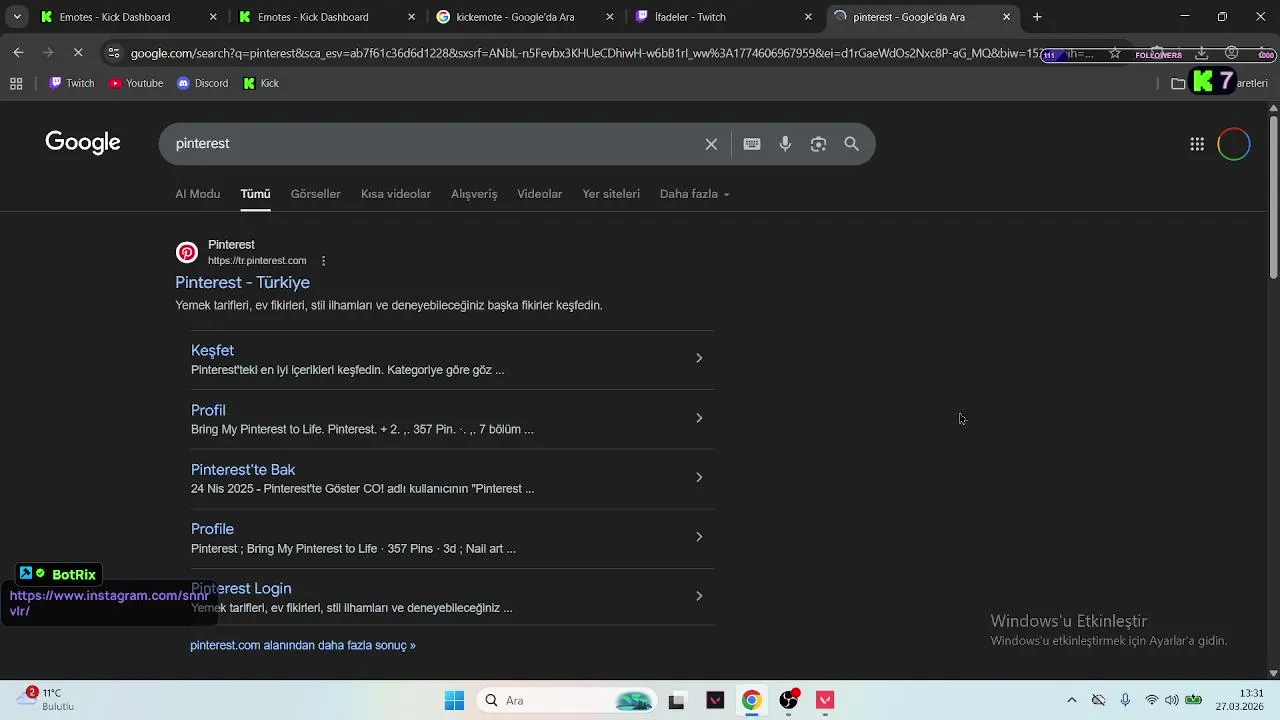
Task: Select the Tümü results tab
Action: (255, 194)
